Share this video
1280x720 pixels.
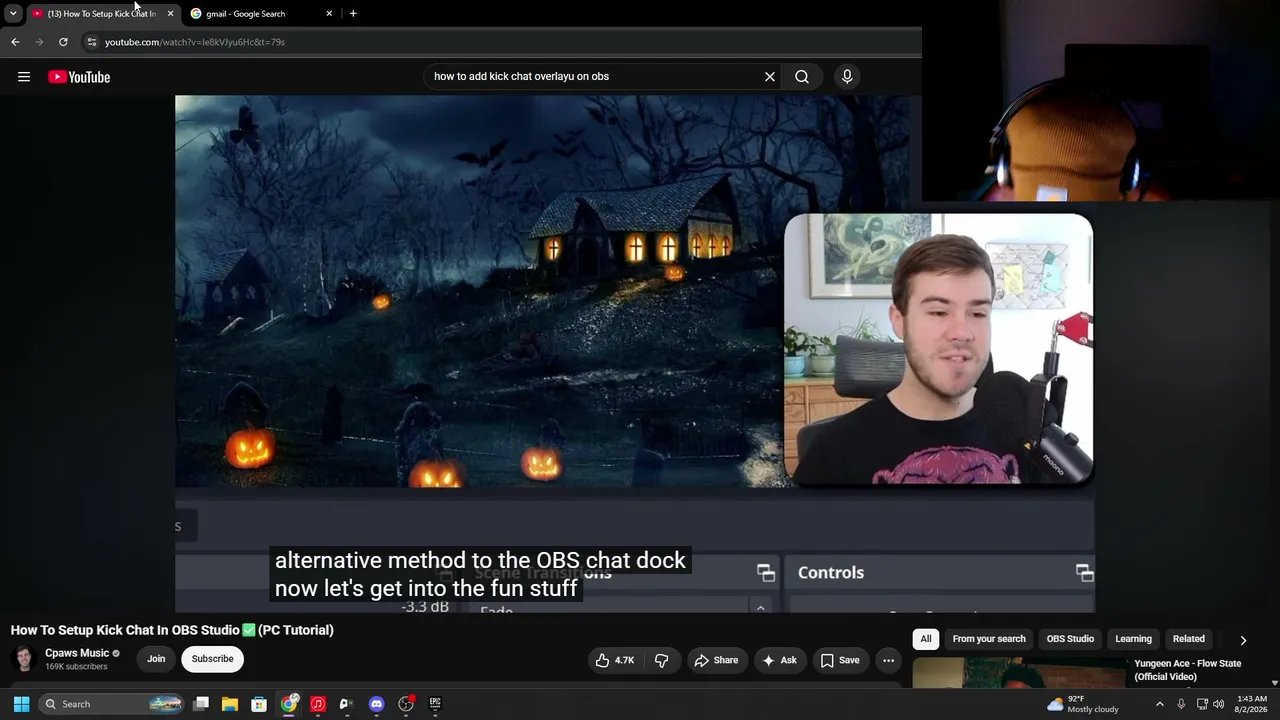click(x=716, y=660)
